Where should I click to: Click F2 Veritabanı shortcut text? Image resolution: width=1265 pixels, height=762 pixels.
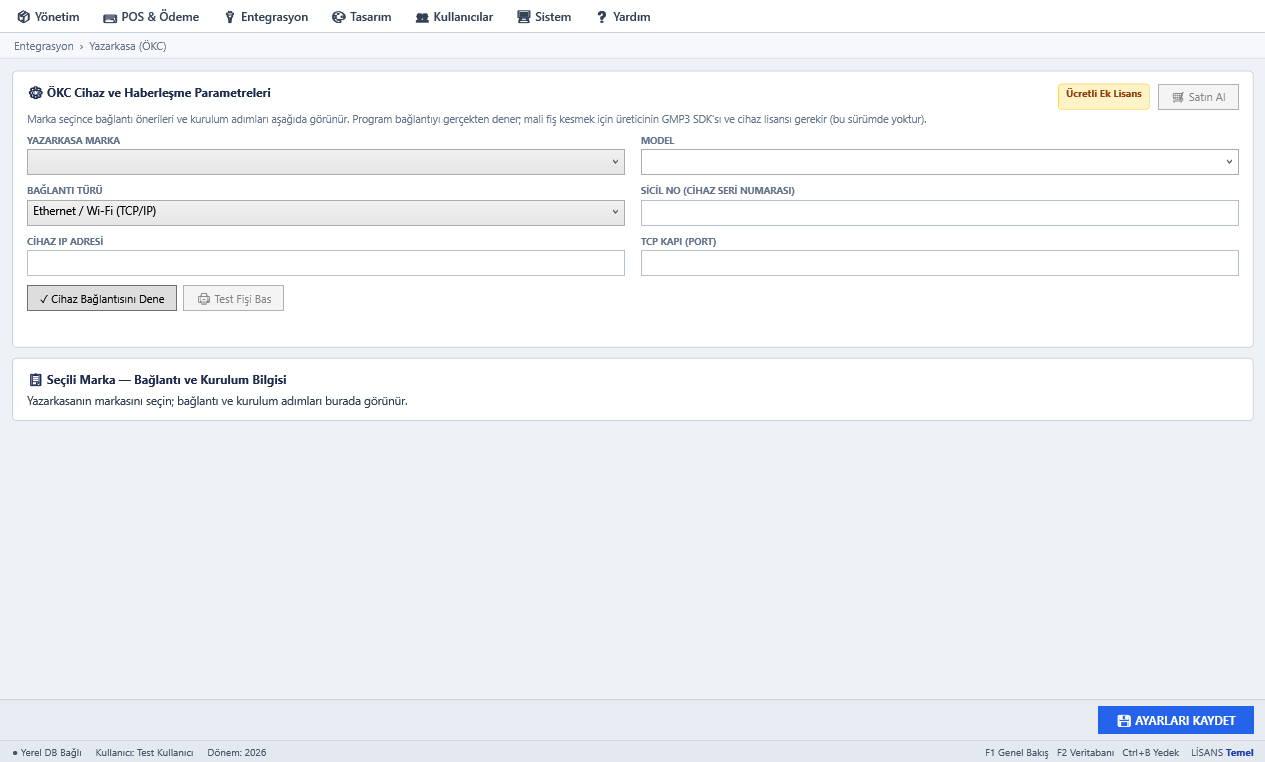point(1085,752)
